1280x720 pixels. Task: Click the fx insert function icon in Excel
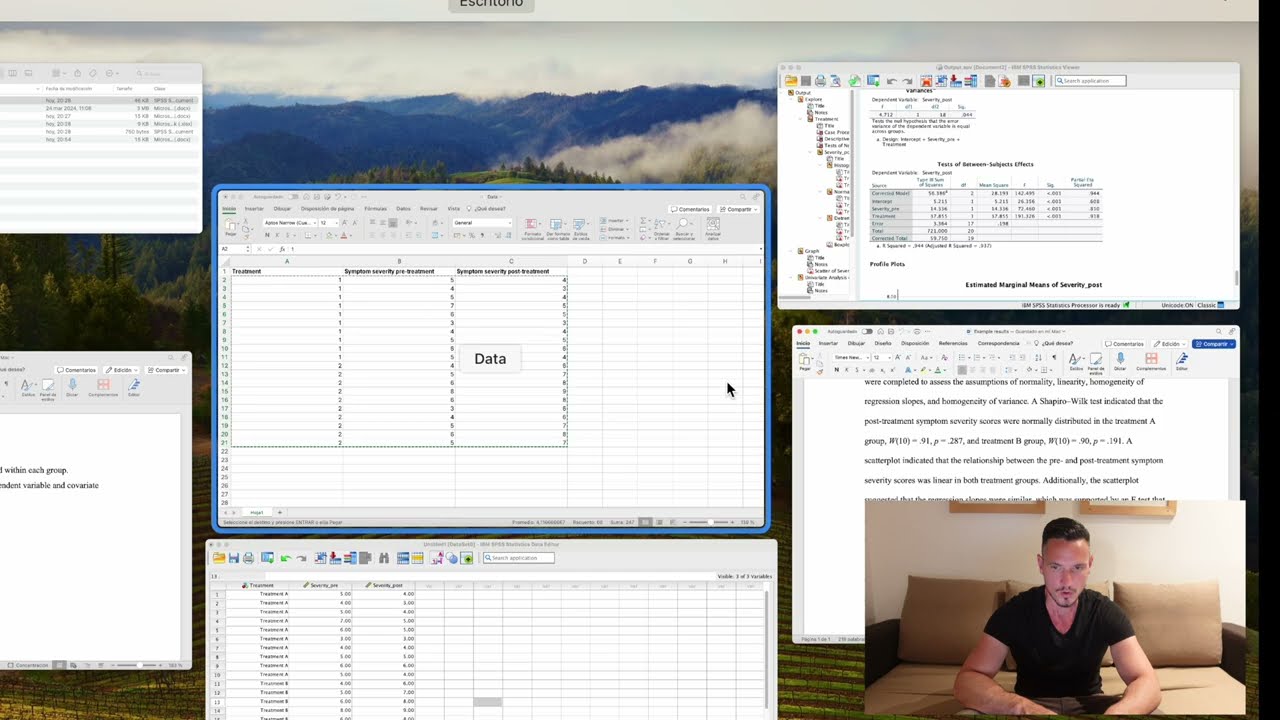[282, 249]
